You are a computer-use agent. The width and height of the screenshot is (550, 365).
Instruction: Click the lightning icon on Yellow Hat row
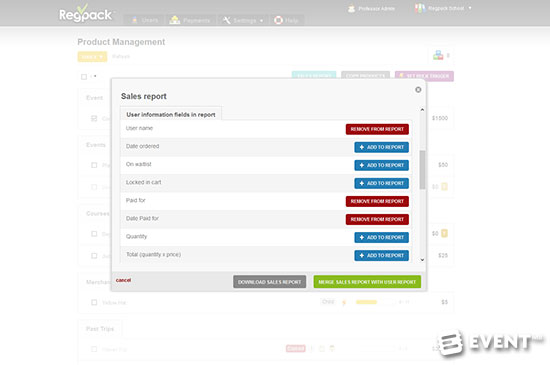pos(344,302)
